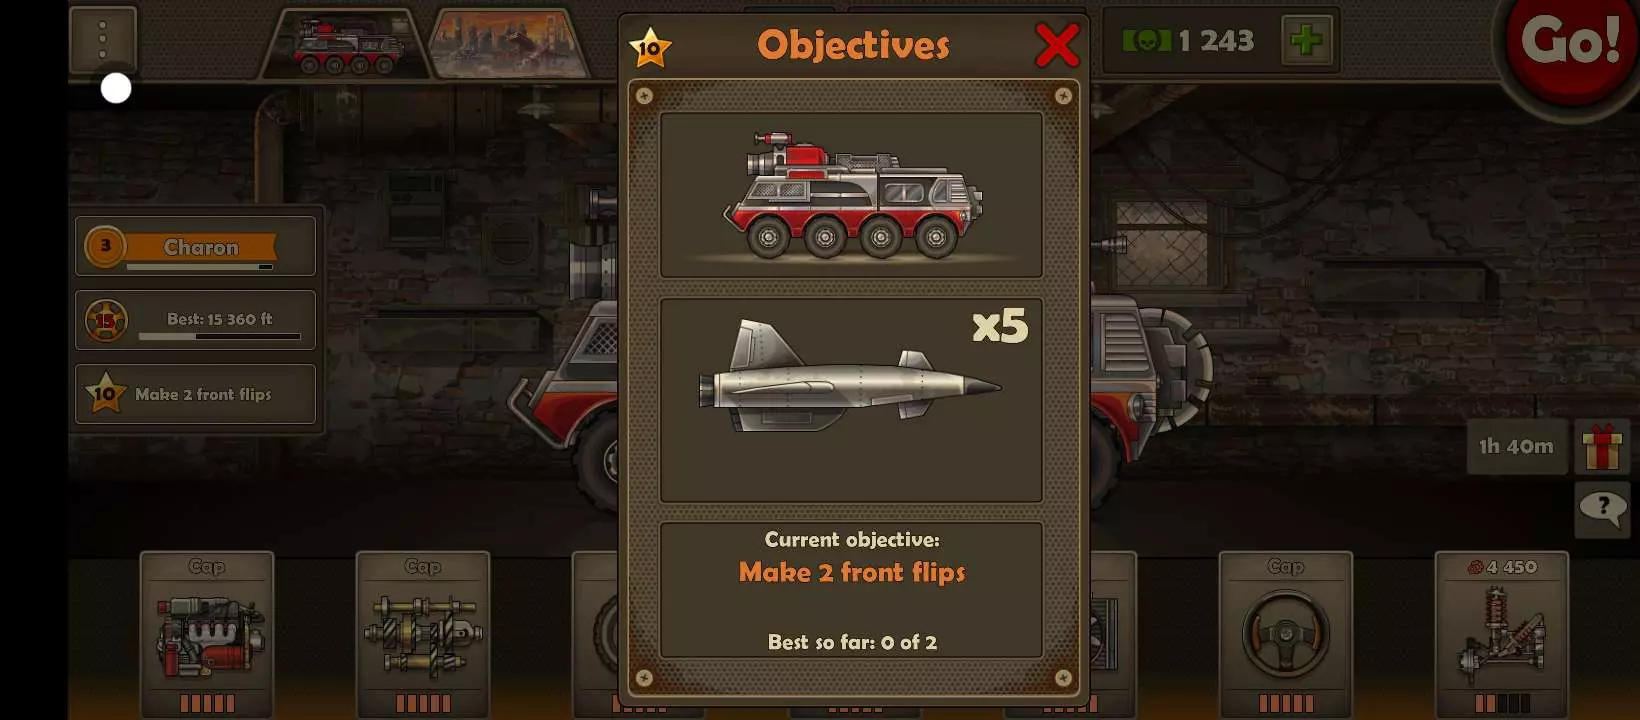Image resolution: width=1640 pixels, height=720 pixels.
Task: Open the help question mark bubble
Action: (x=1602, y=510)
